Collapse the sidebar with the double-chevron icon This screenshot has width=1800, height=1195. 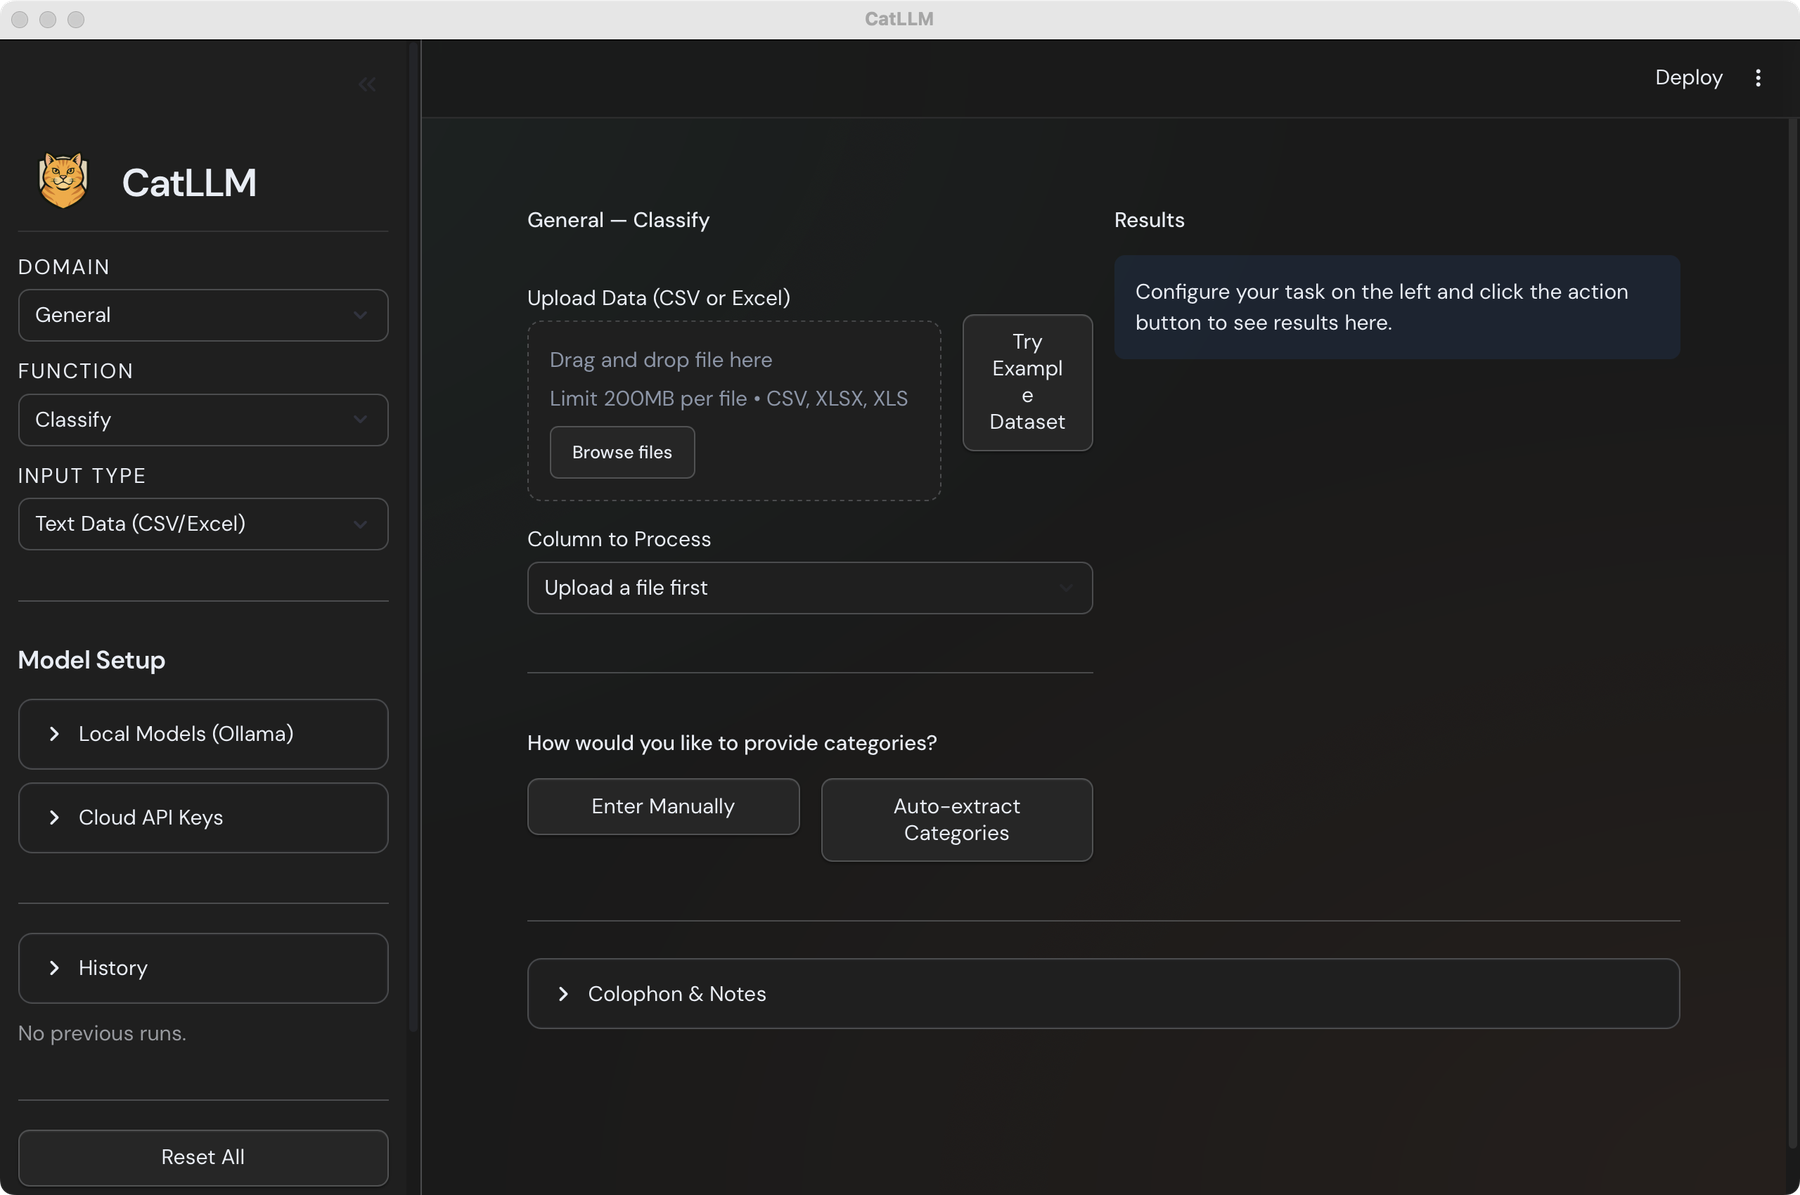pyautogui.click(x=367, y=85)
